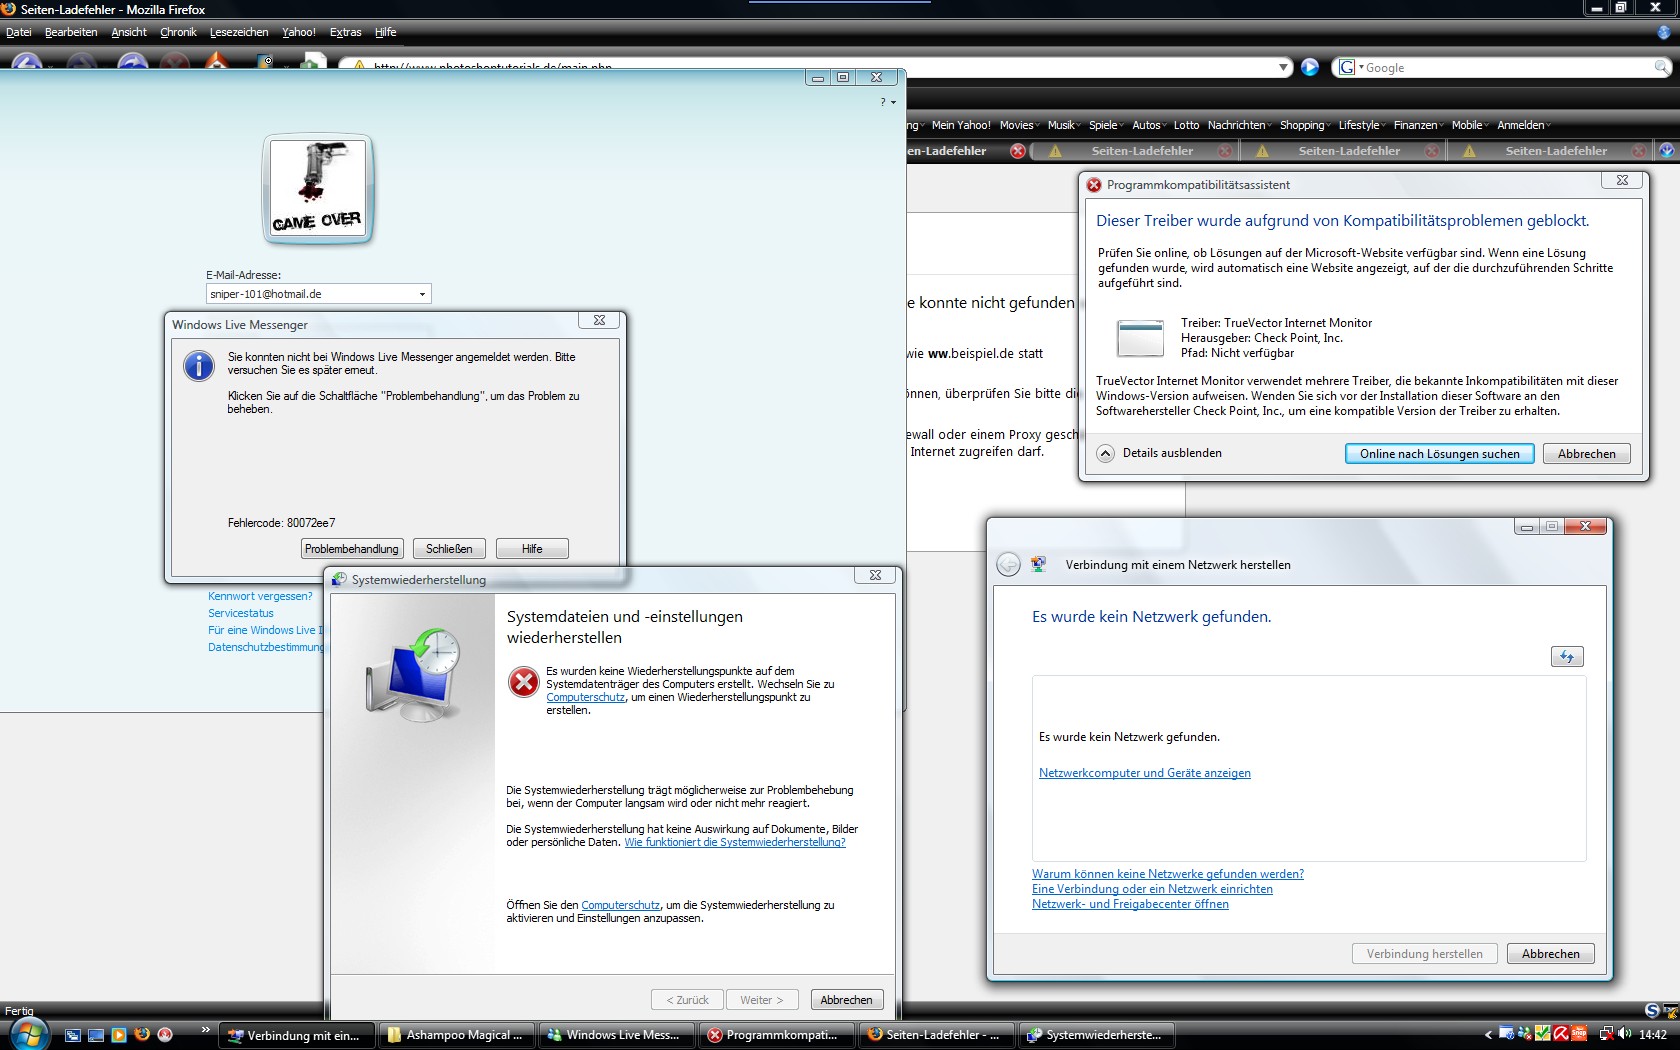Open the search engine selector dropdown
Screen dimensions: 1680x1050
(x=1351, y=67)
